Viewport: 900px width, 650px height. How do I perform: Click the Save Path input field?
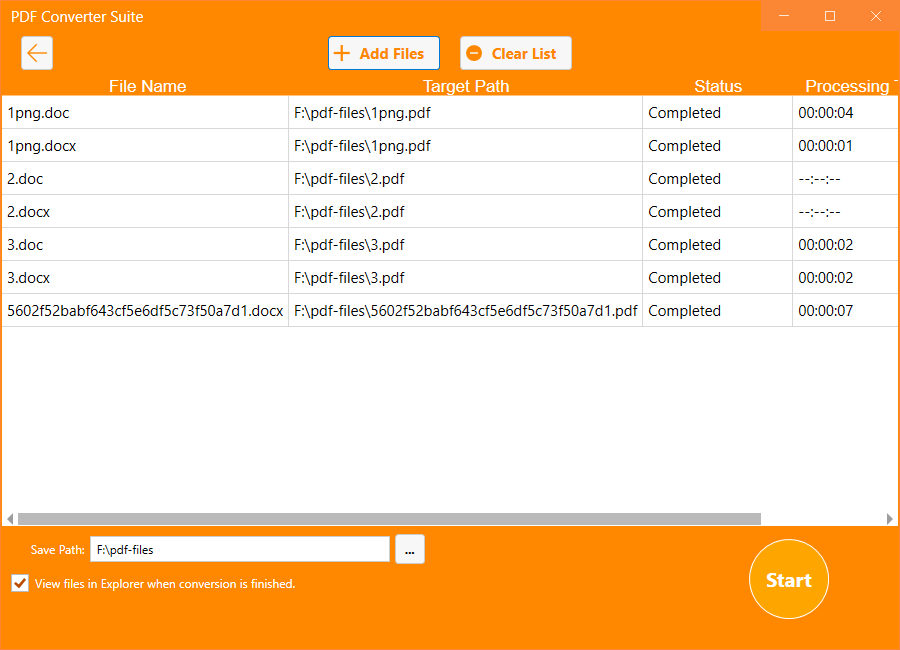240,549
